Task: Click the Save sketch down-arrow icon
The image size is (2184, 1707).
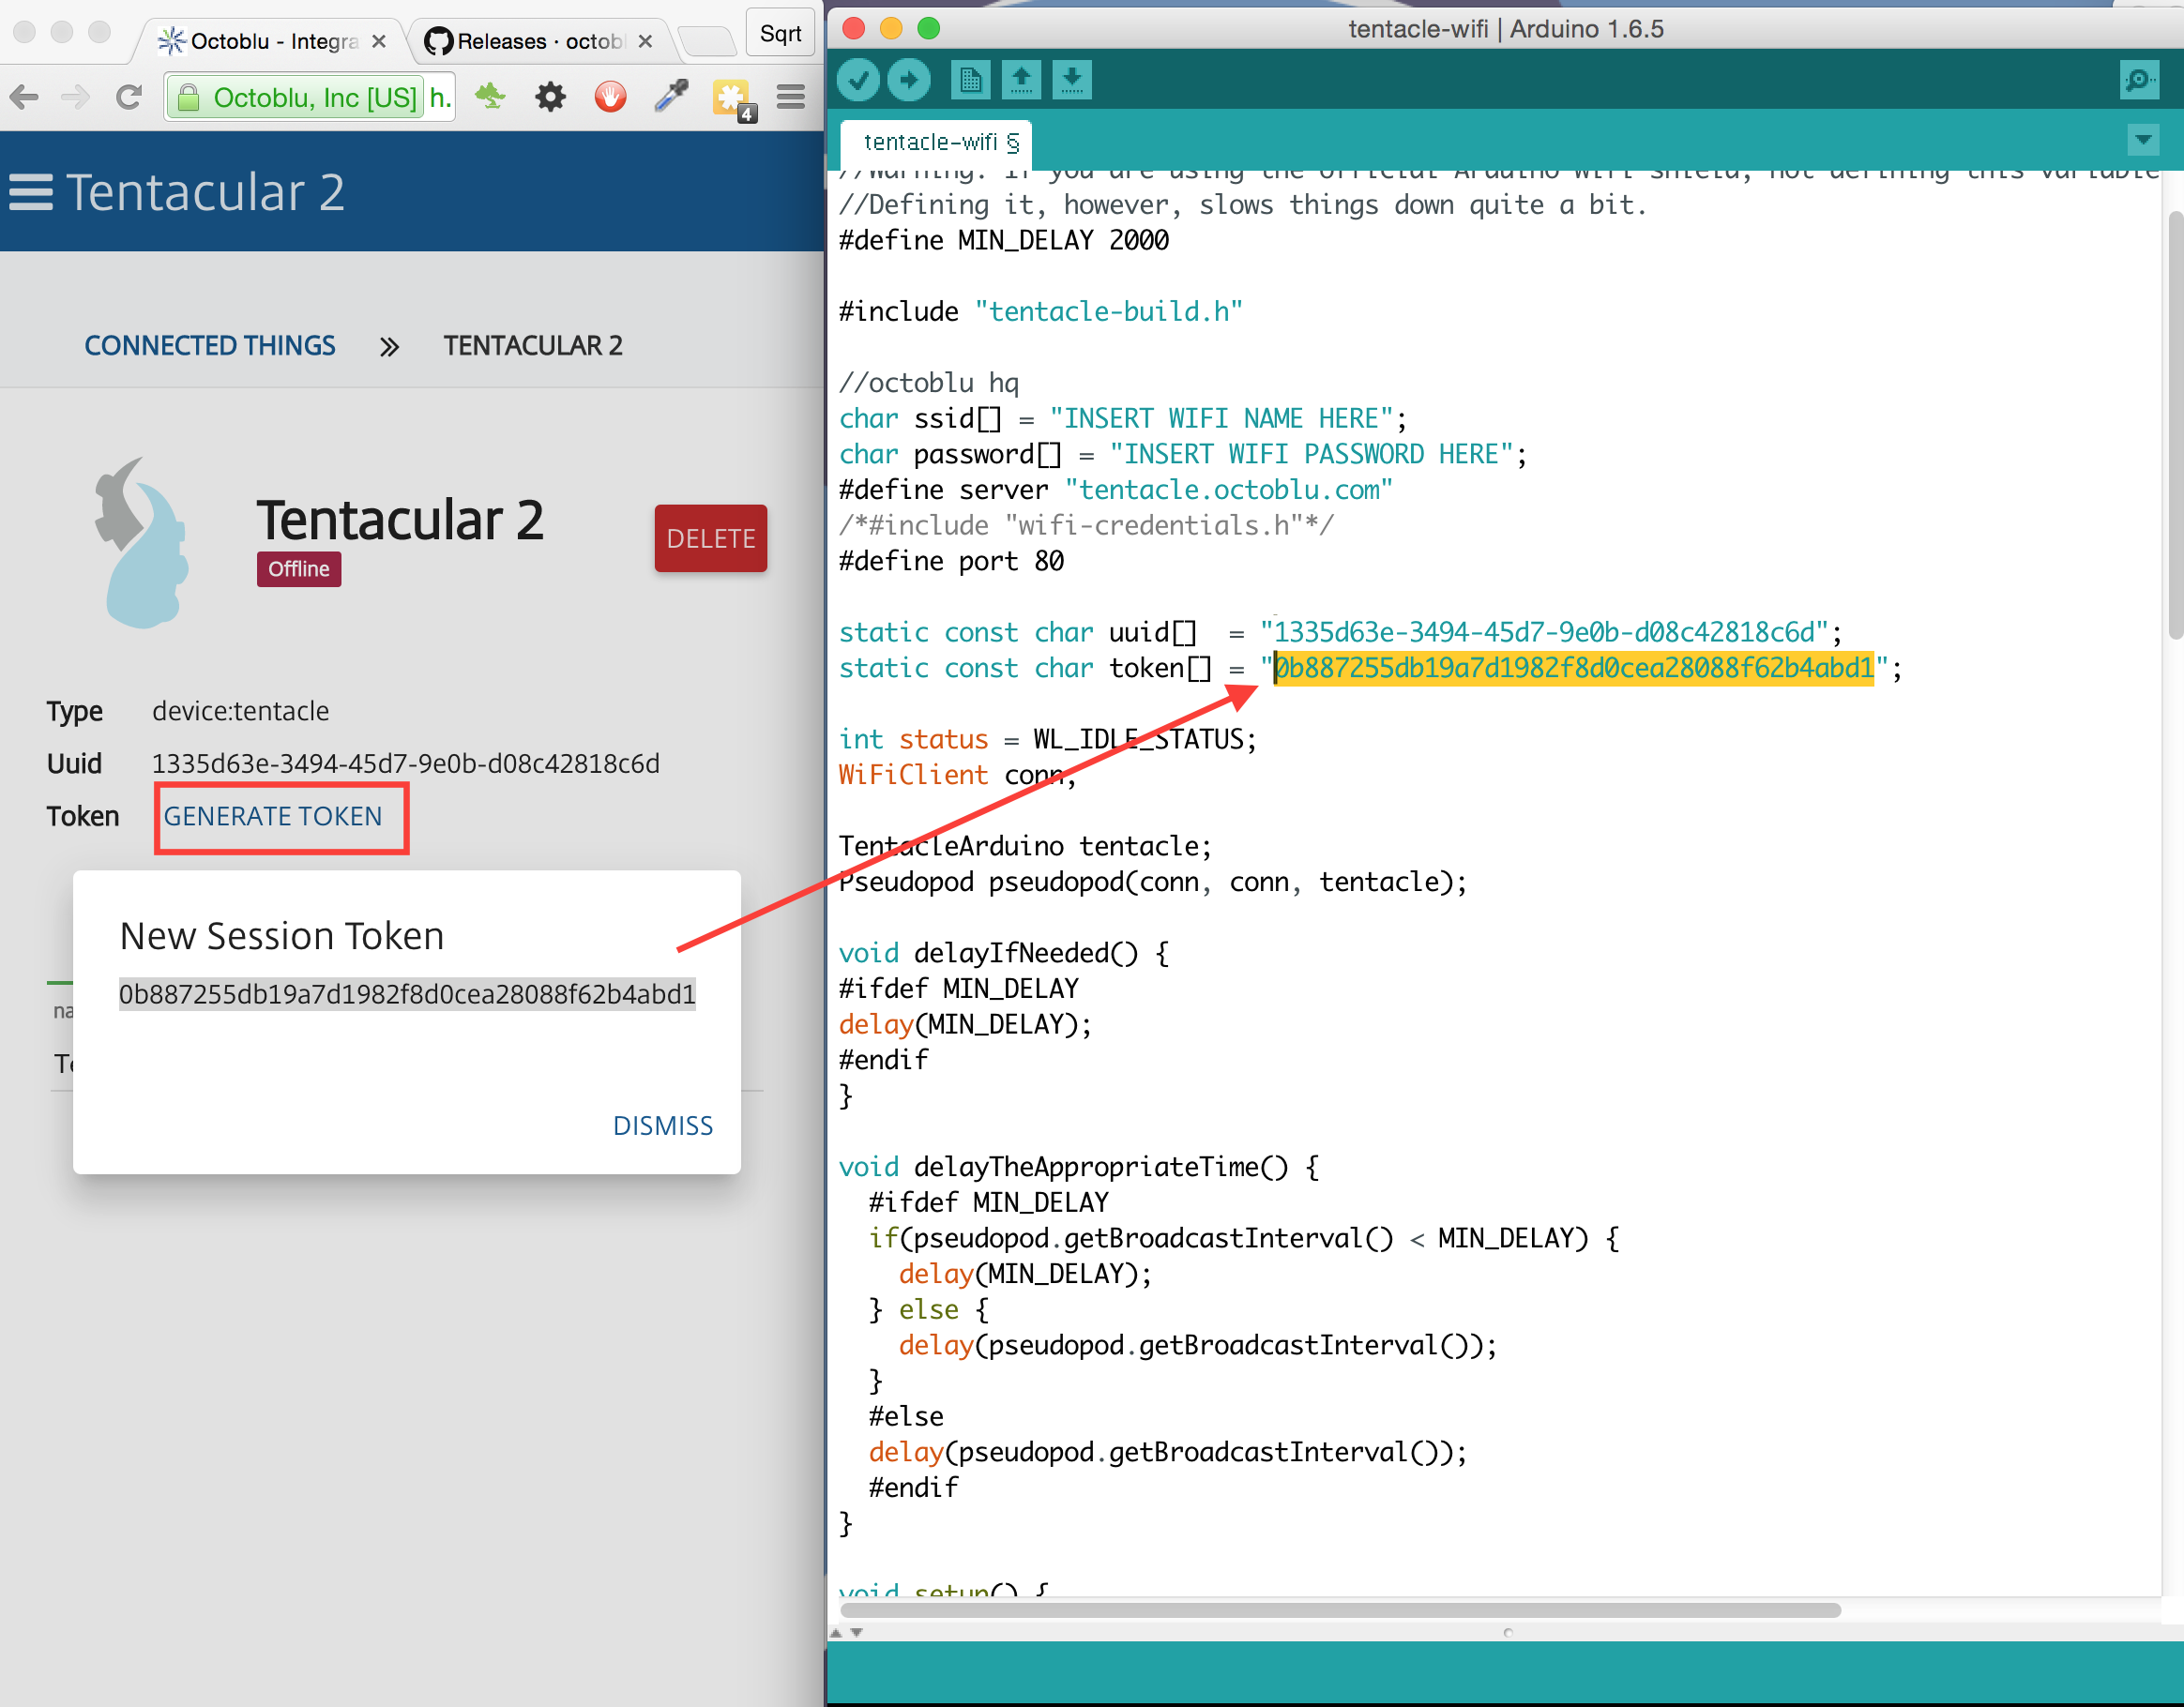Action: [1071, 80]
